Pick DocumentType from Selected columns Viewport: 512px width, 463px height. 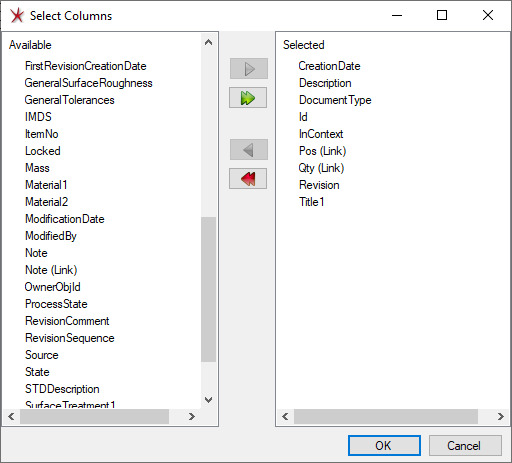335,100
